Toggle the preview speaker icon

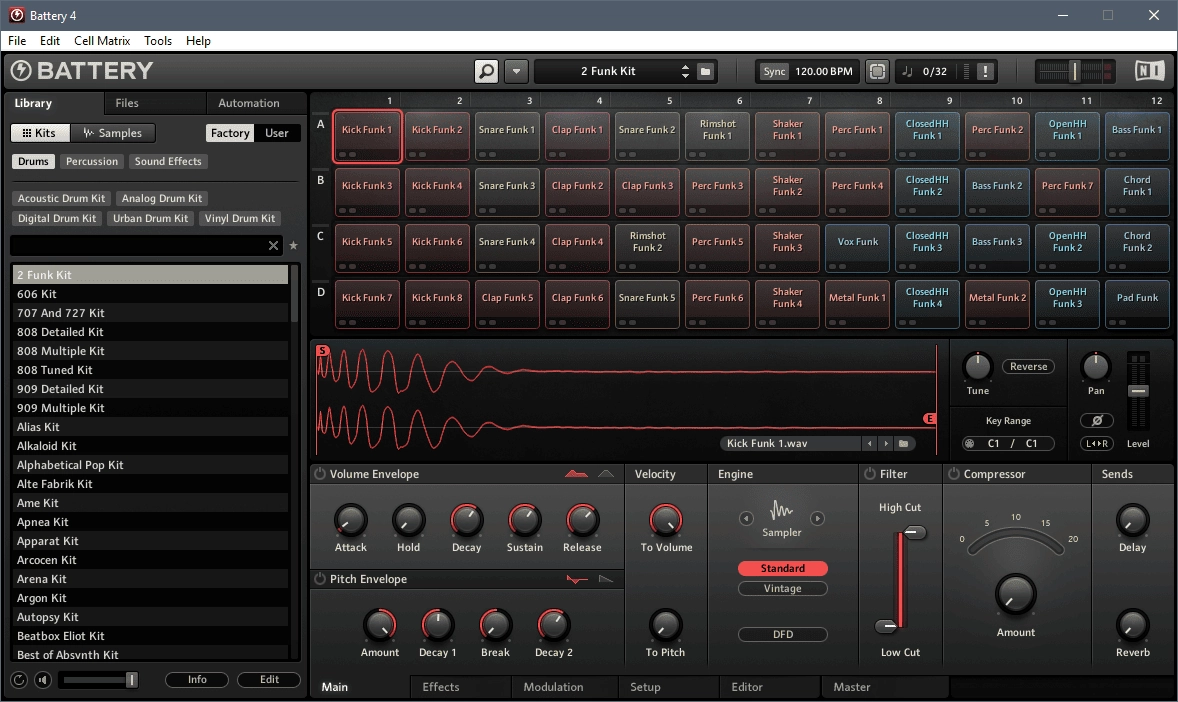coord(43,680)
